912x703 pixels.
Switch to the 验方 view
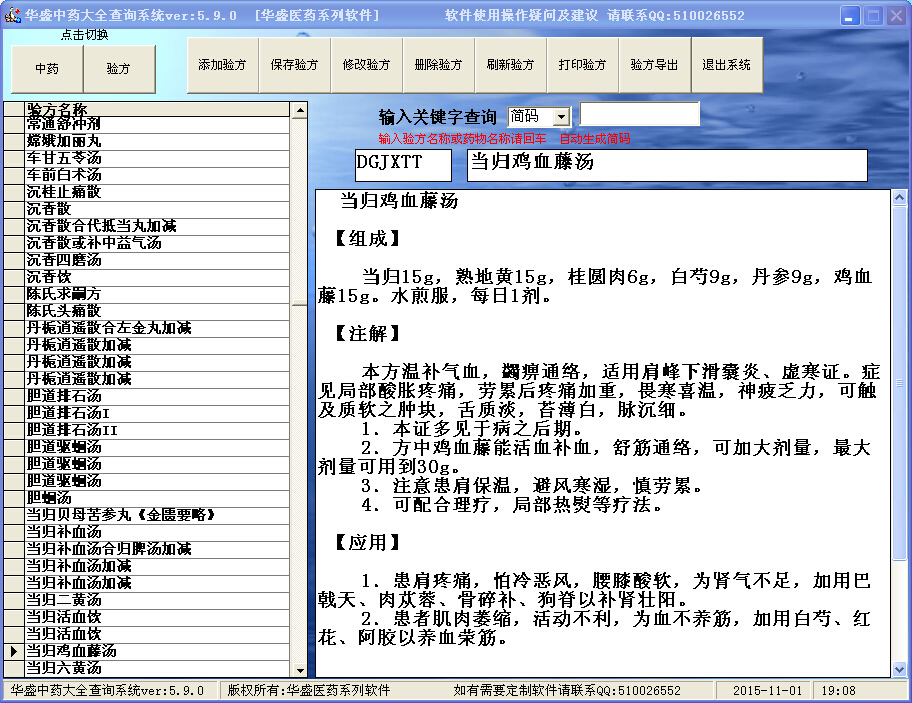119,69
